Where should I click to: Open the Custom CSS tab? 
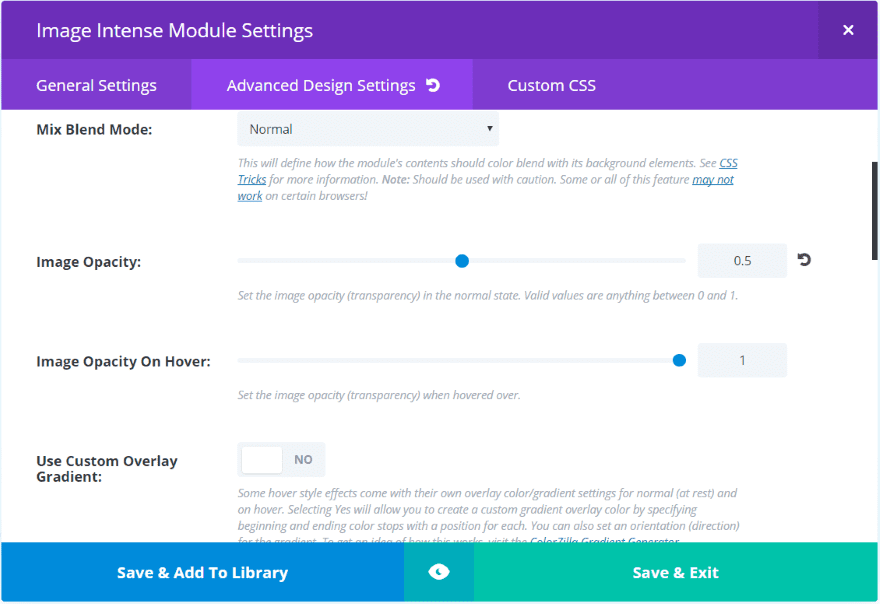pyautogui.click(x=551, y=85)
